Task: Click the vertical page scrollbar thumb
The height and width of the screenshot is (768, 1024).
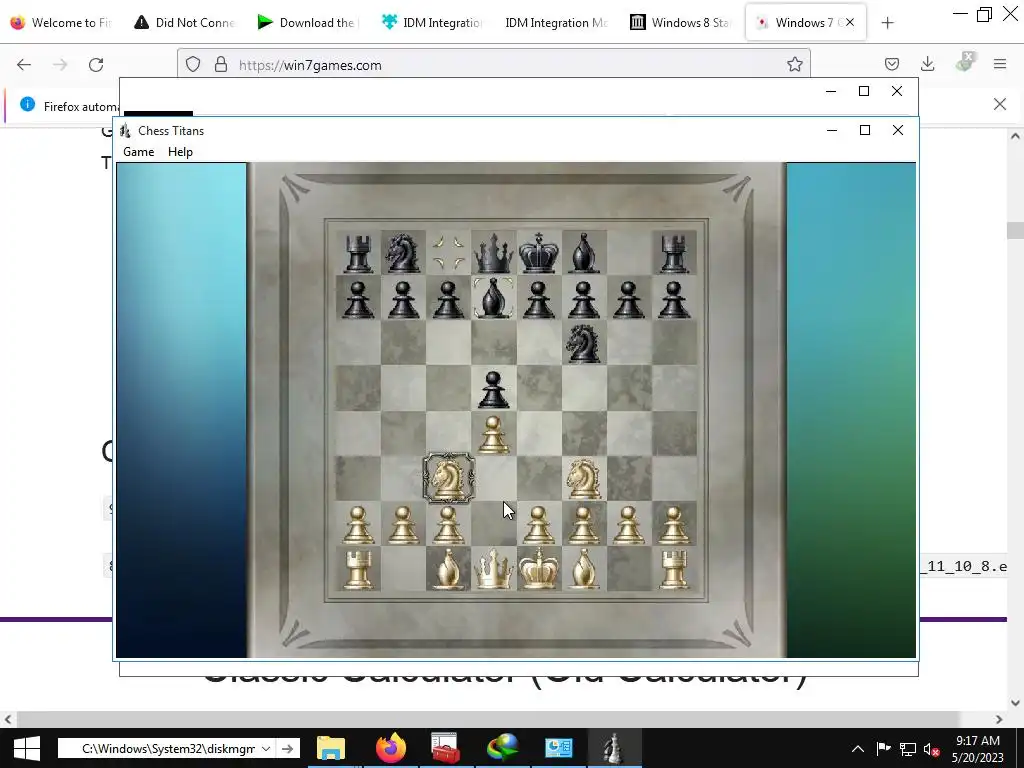Action: point(1014,231)
